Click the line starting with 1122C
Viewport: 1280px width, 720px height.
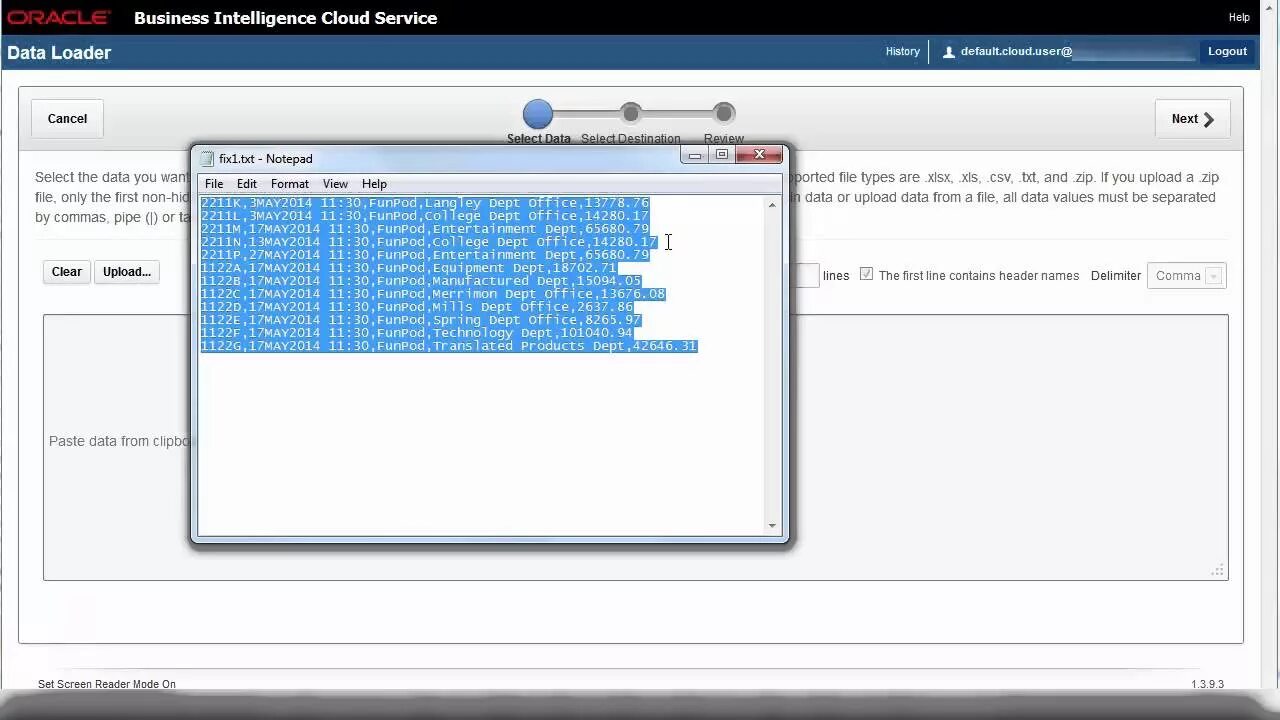pyautogui.click(x=433, y=294)
